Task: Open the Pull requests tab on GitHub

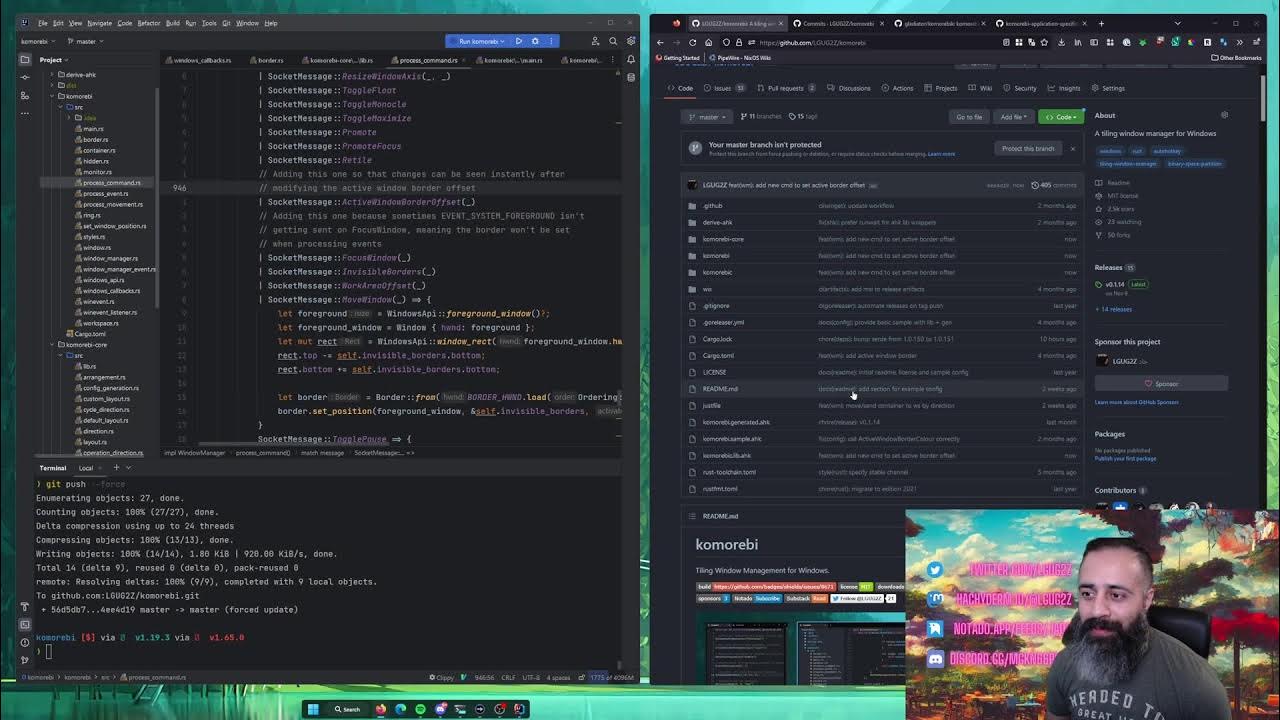Action: point(784,88)
